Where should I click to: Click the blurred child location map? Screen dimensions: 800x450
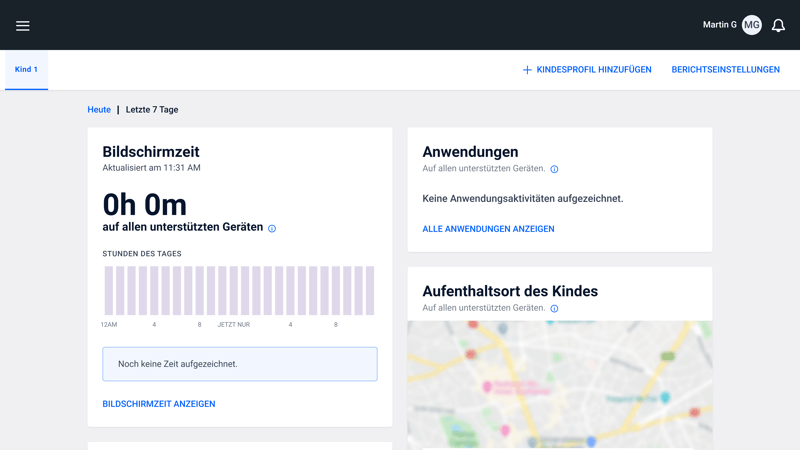click(560, 385)
